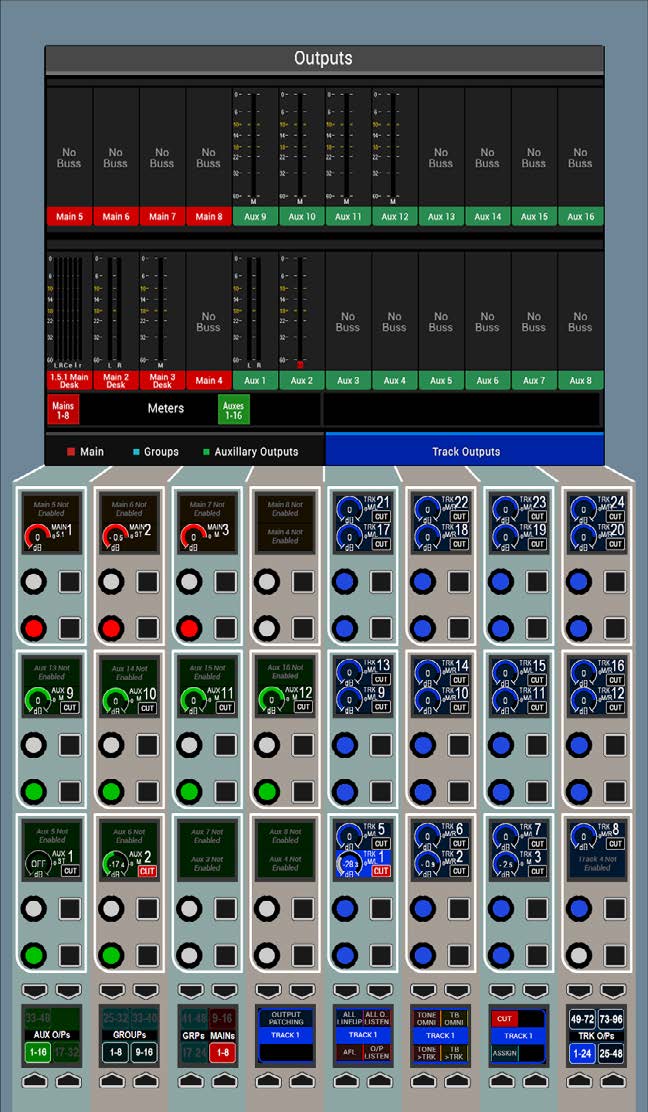This screenshot has height=1112, width=648.
Task: Click soft key directly above the 49-72 button
Action: pyautogui.click(x=580, y=990)
